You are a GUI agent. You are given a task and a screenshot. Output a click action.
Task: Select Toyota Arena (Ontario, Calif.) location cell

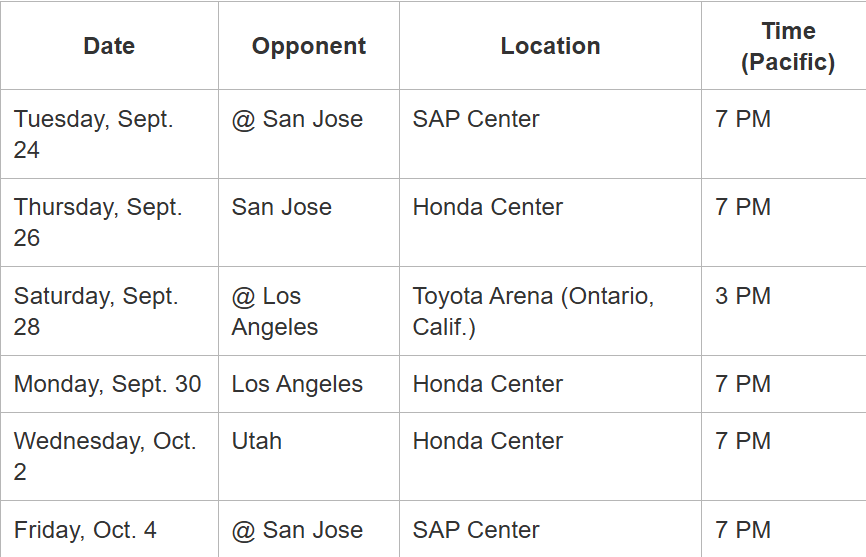coord(533,311)
